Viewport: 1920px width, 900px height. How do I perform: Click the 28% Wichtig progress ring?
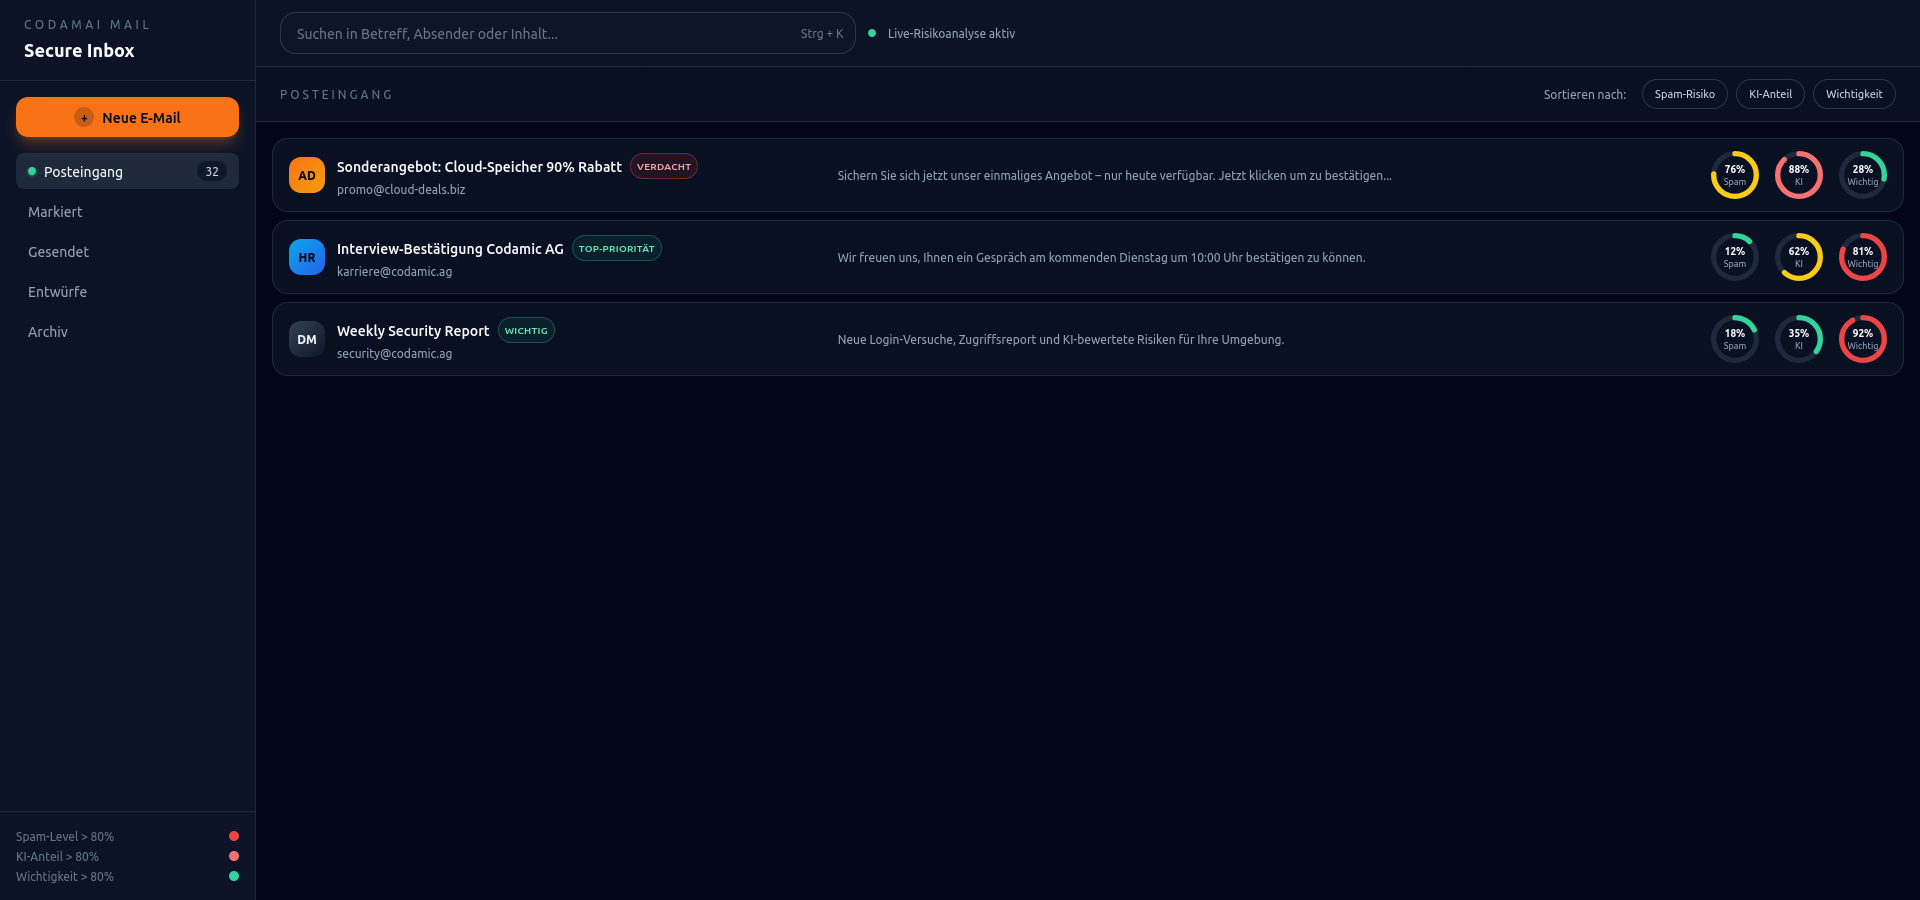click(1862, 175)
